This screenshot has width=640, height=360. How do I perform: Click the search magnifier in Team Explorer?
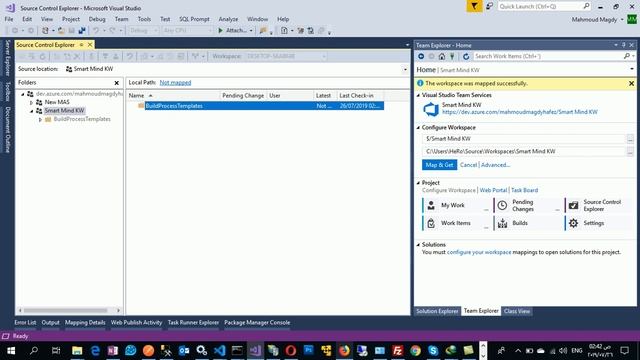point(627,56)
